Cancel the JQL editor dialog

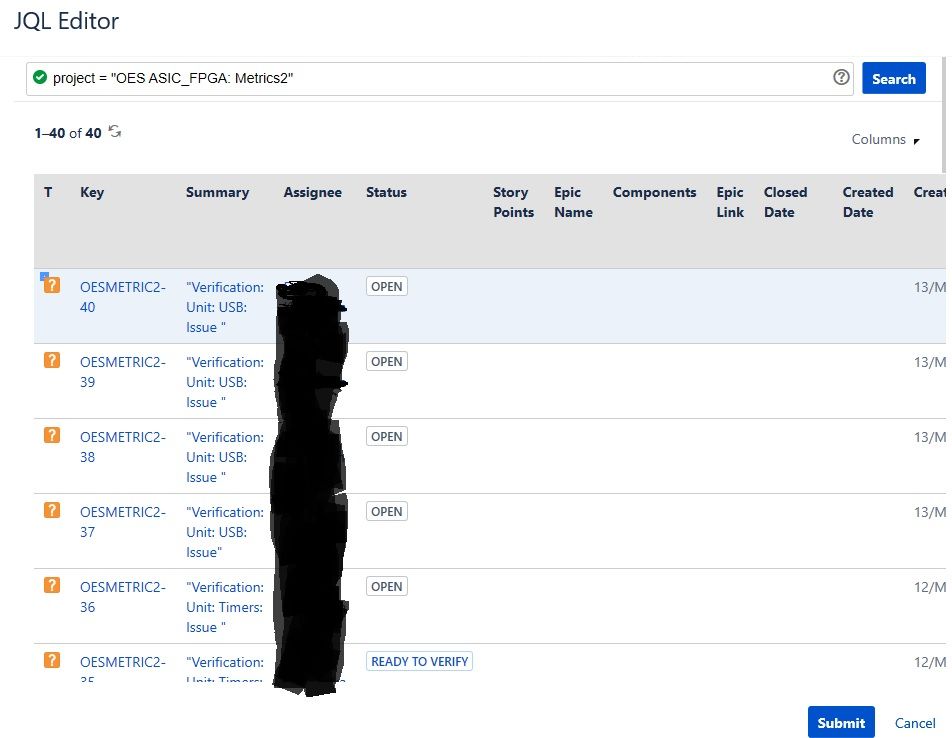click(x=915, y=723)
